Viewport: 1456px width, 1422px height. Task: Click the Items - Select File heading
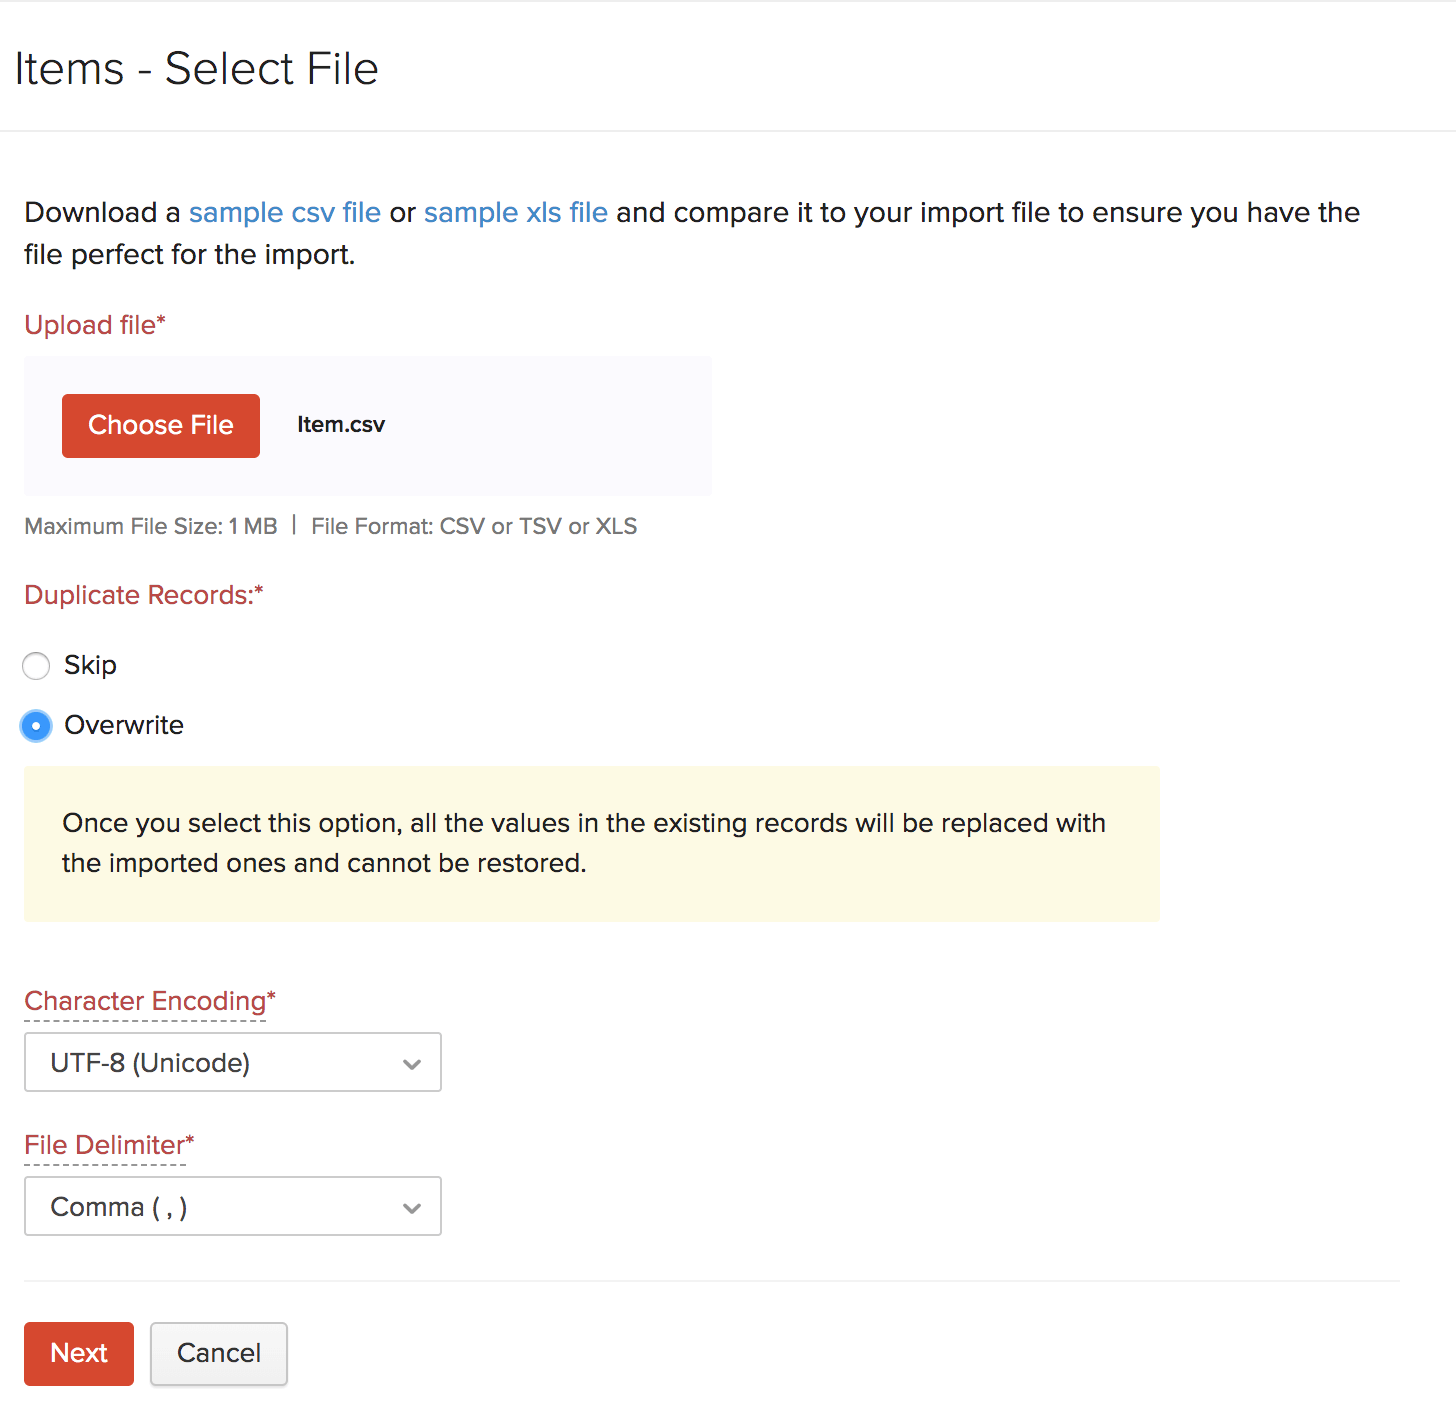(196, 68)
